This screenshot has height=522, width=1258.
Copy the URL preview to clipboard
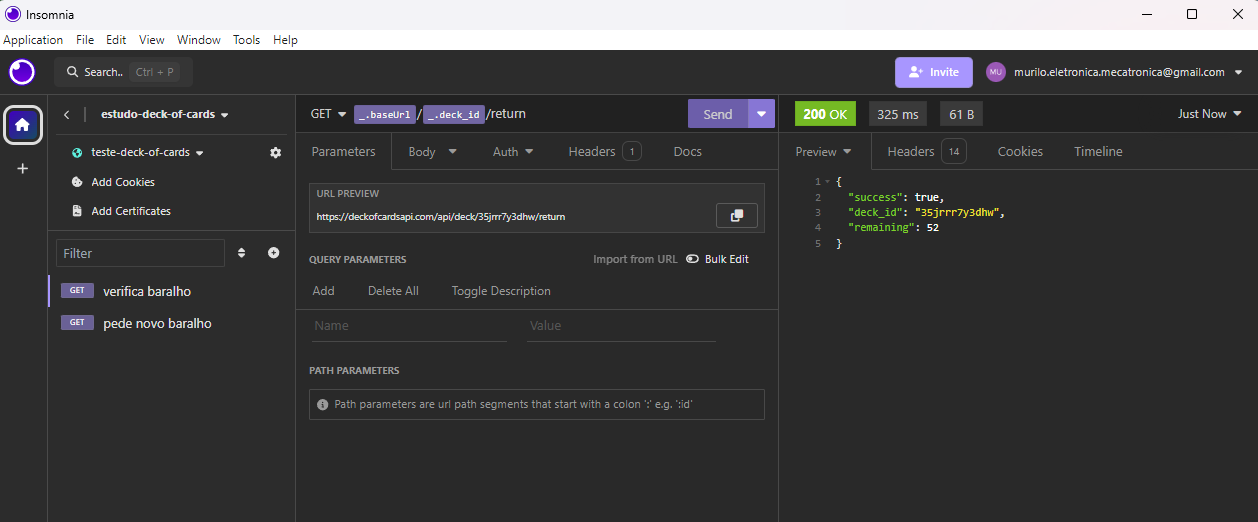737,216
